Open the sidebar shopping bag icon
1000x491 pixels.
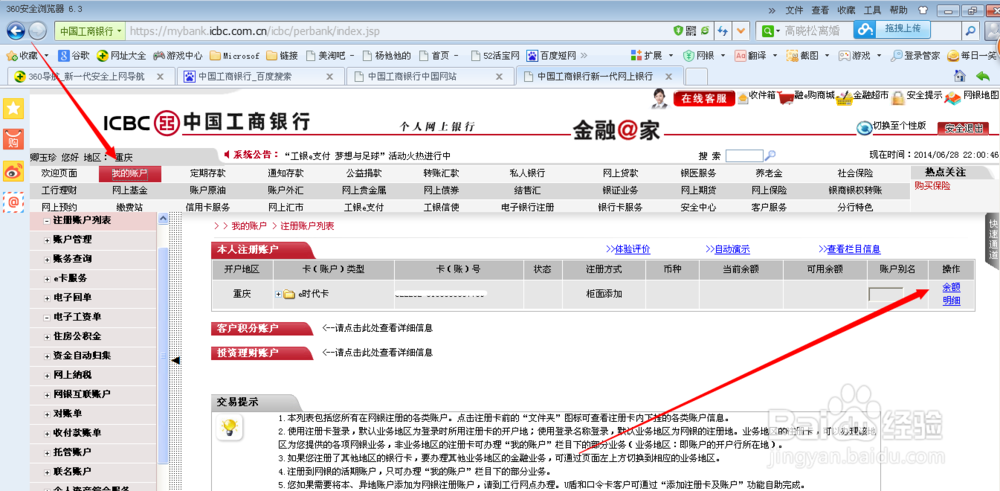tap(13, 139)
